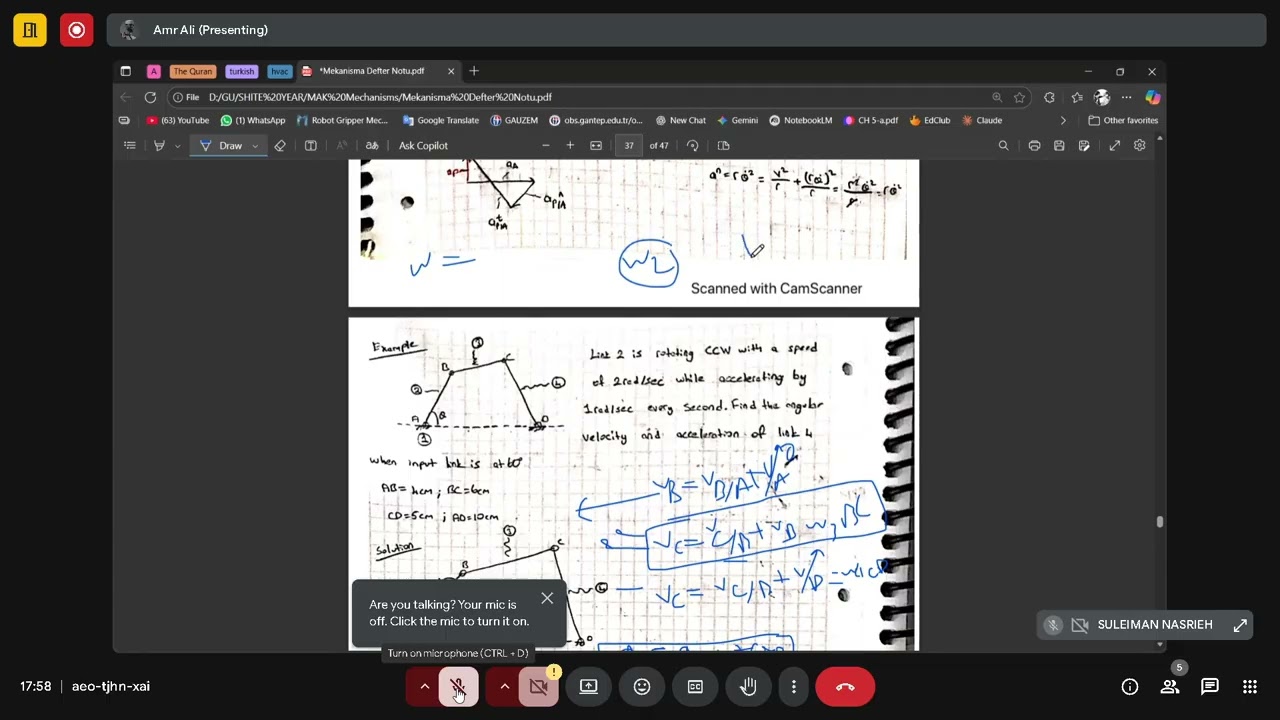
Task: Open Edge settings and more menu
Action: pos(1127,97)
